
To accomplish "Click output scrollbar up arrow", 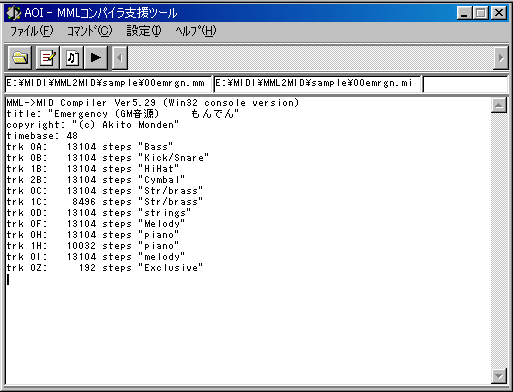I will pos(499,106).
